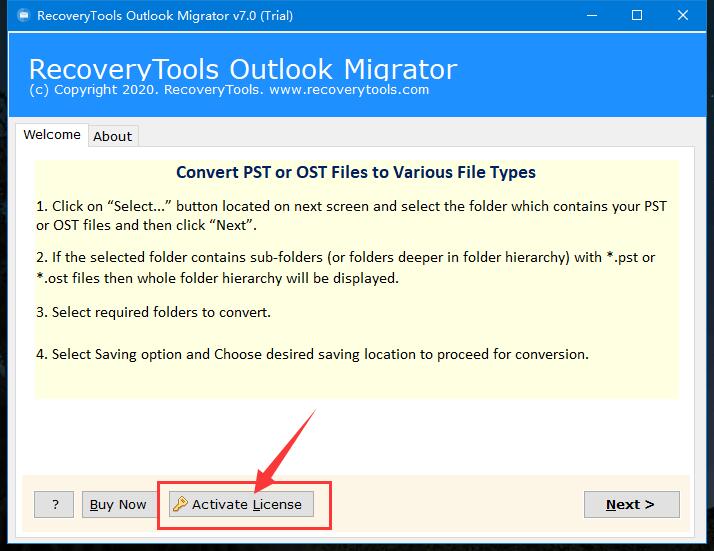This screenshot has width=714, height=551.
Task: Click instruction step 1 about Select button
Action: click(351, 215)
